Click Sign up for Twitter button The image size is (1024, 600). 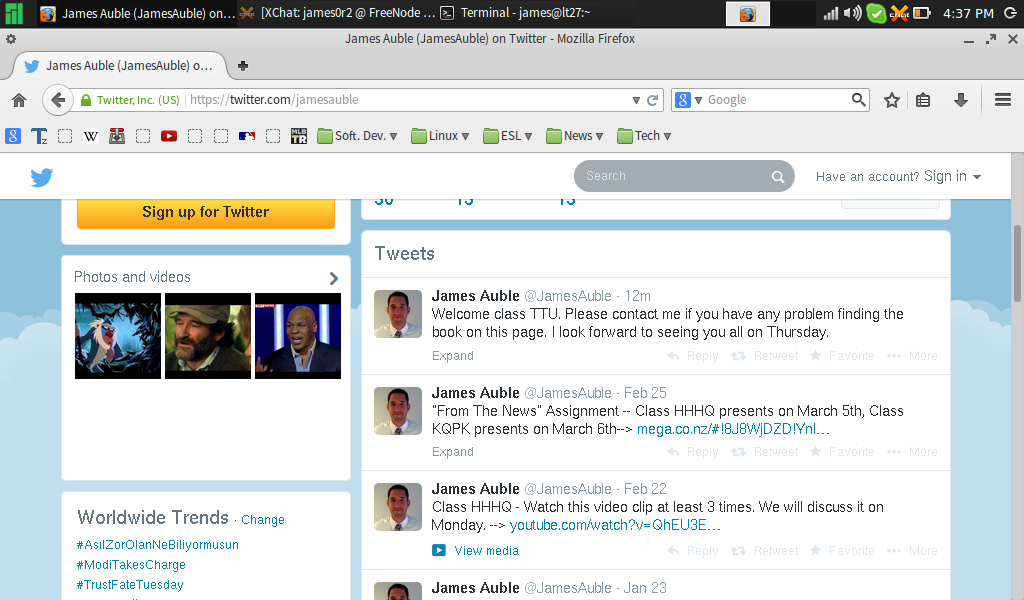(206, 212)
